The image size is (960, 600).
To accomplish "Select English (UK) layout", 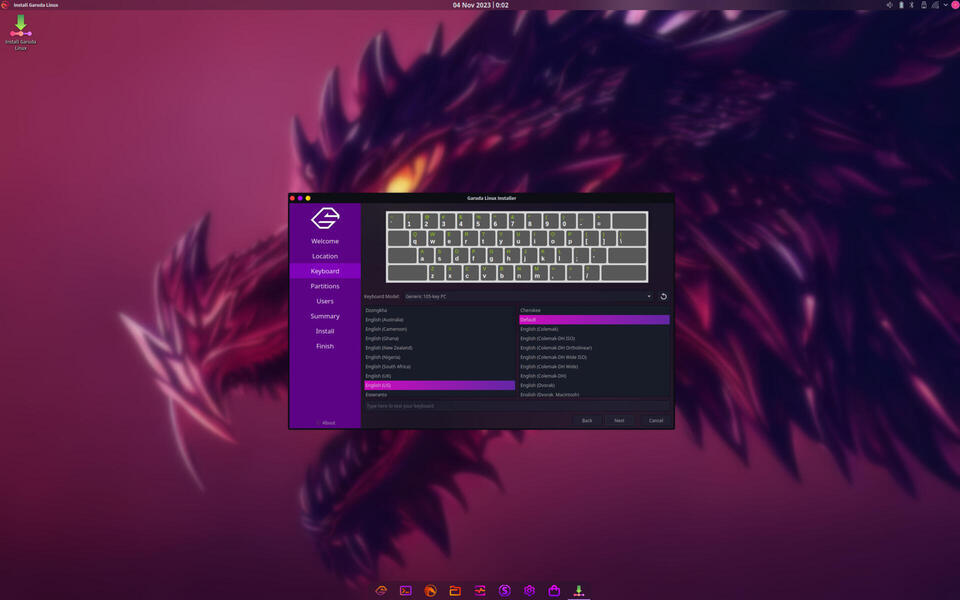I will pos(440,376).
